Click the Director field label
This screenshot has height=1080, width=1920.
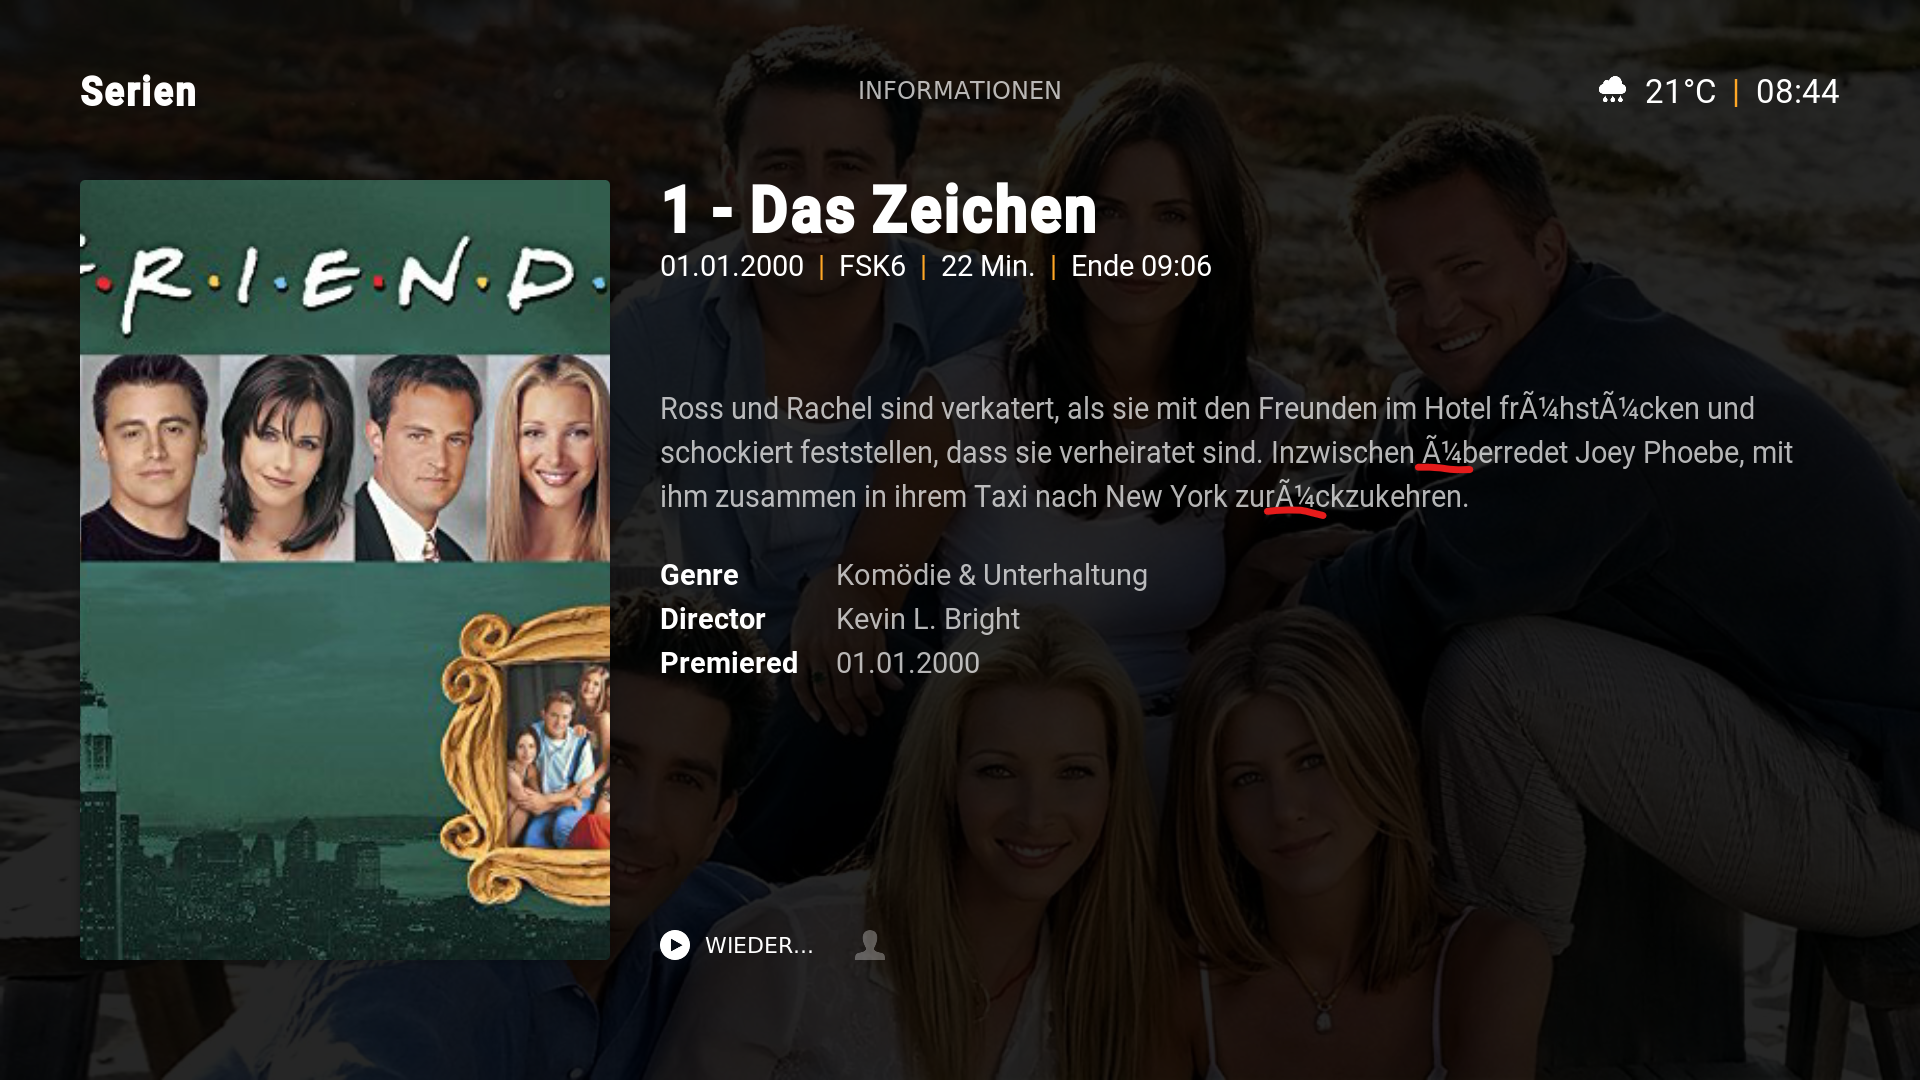[x=713, y=619]
